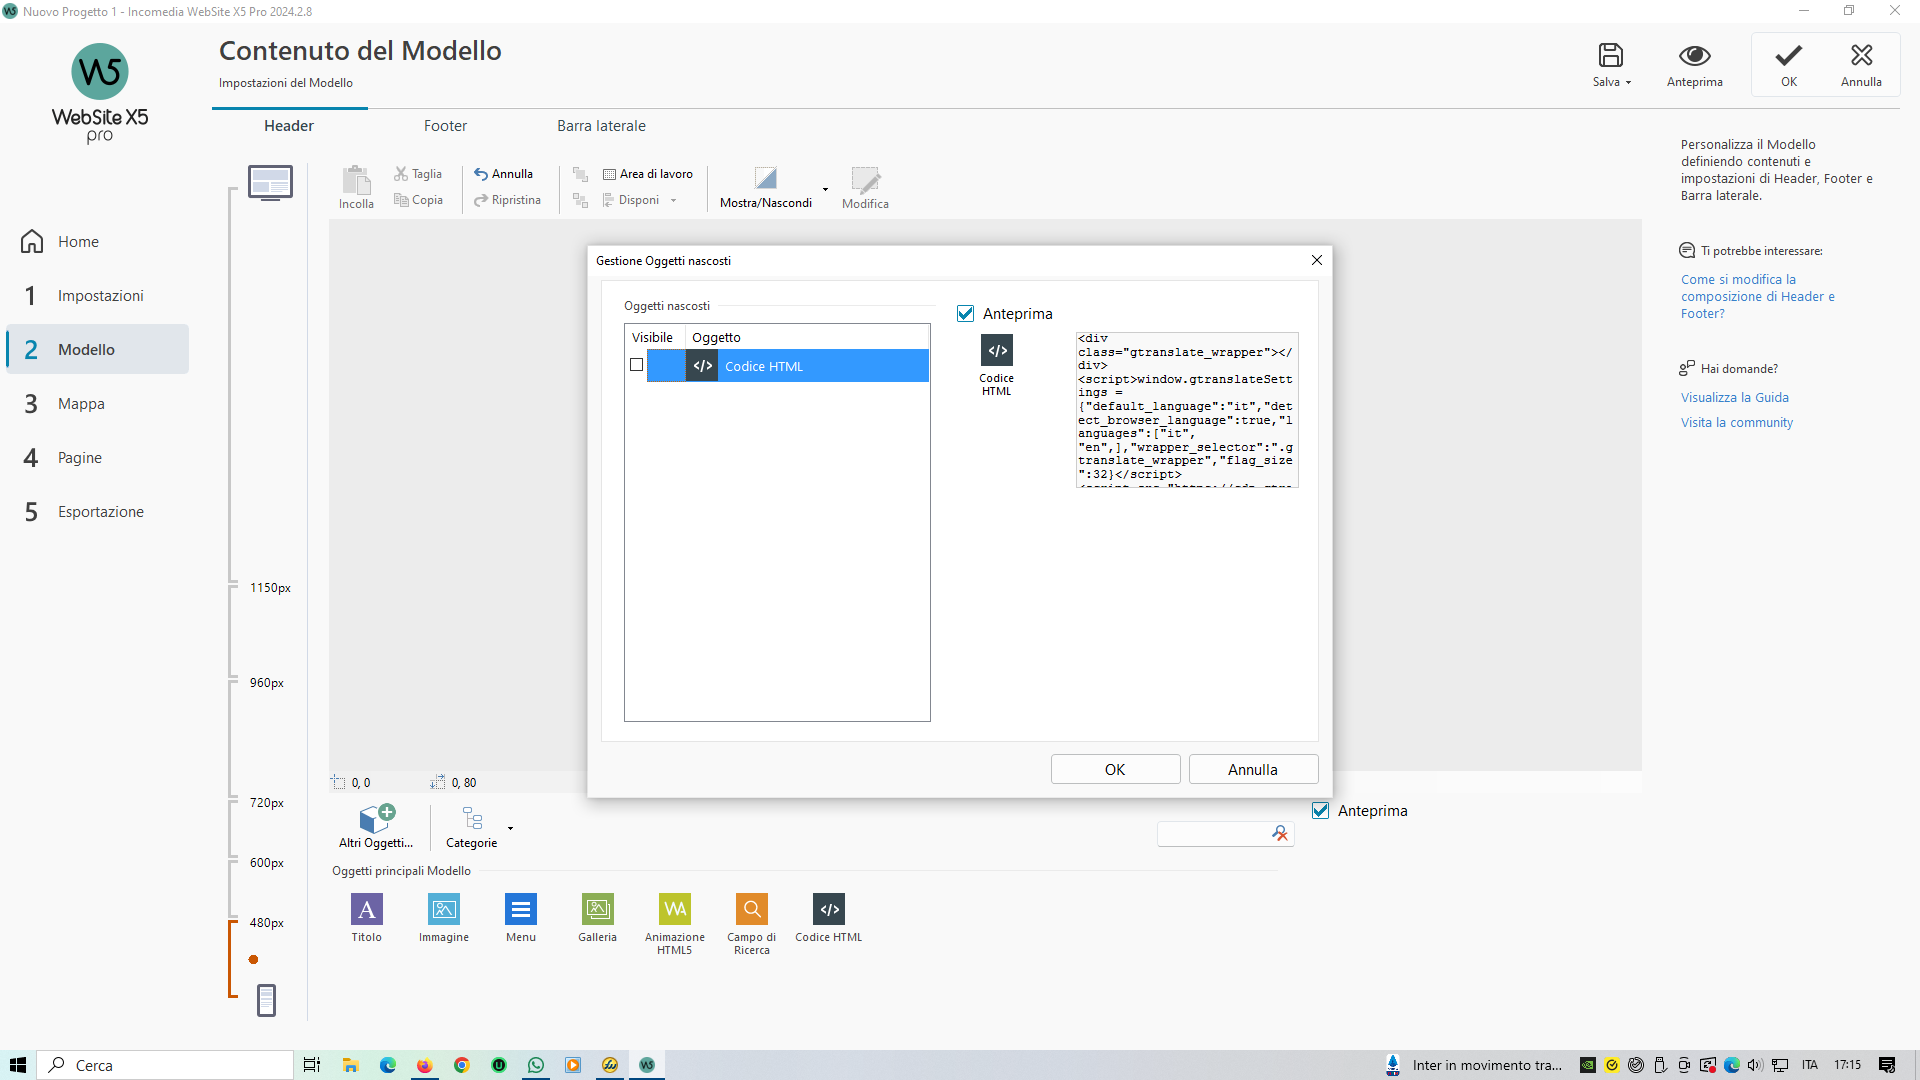Expand the Categorie dropdown
This screenshot has width=1920, height=1080.
pyautogui.click(x=510, y=829)
